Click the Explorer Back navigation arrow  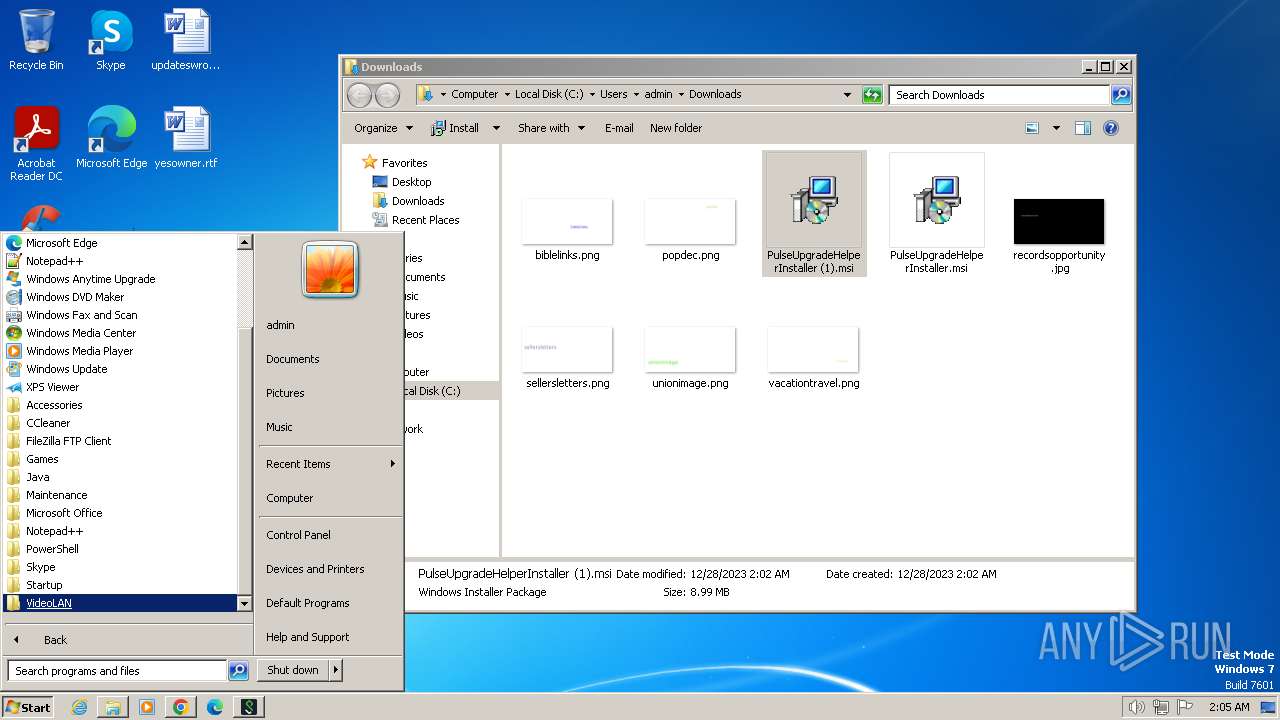[x=359, y=95]
